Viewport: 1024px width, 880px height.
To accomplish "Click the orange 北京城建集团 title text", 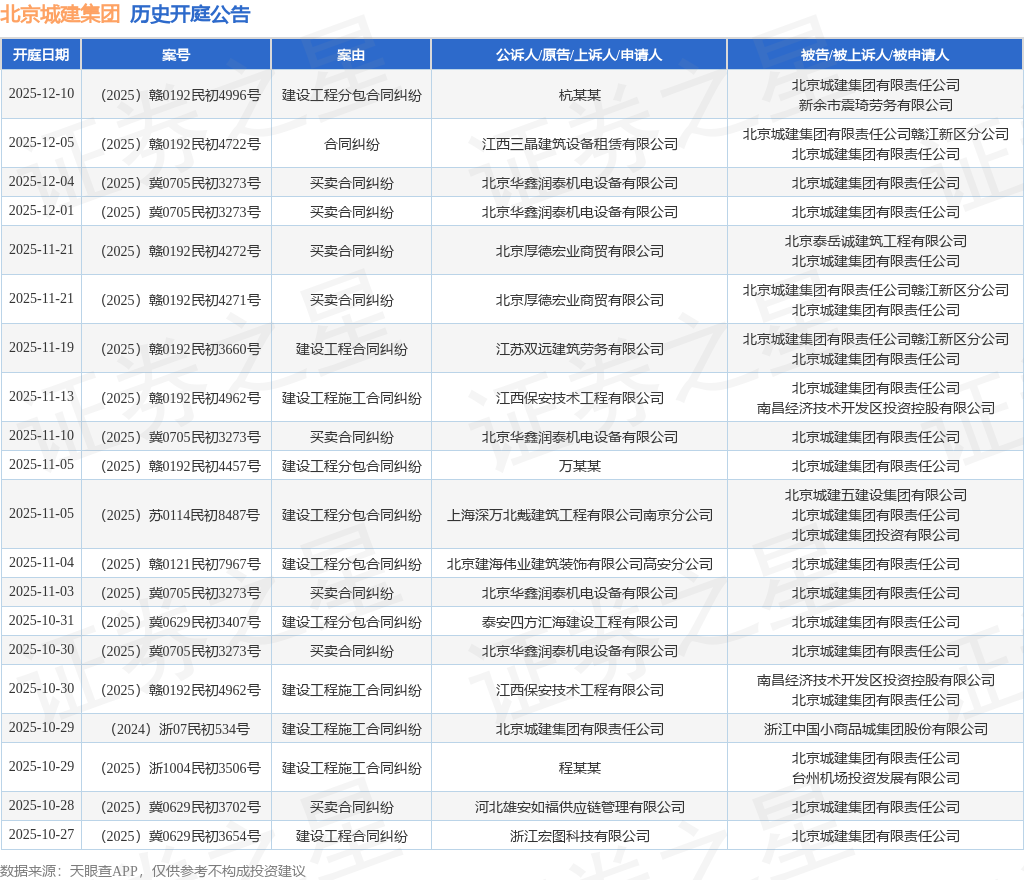I will click(60, 14).
